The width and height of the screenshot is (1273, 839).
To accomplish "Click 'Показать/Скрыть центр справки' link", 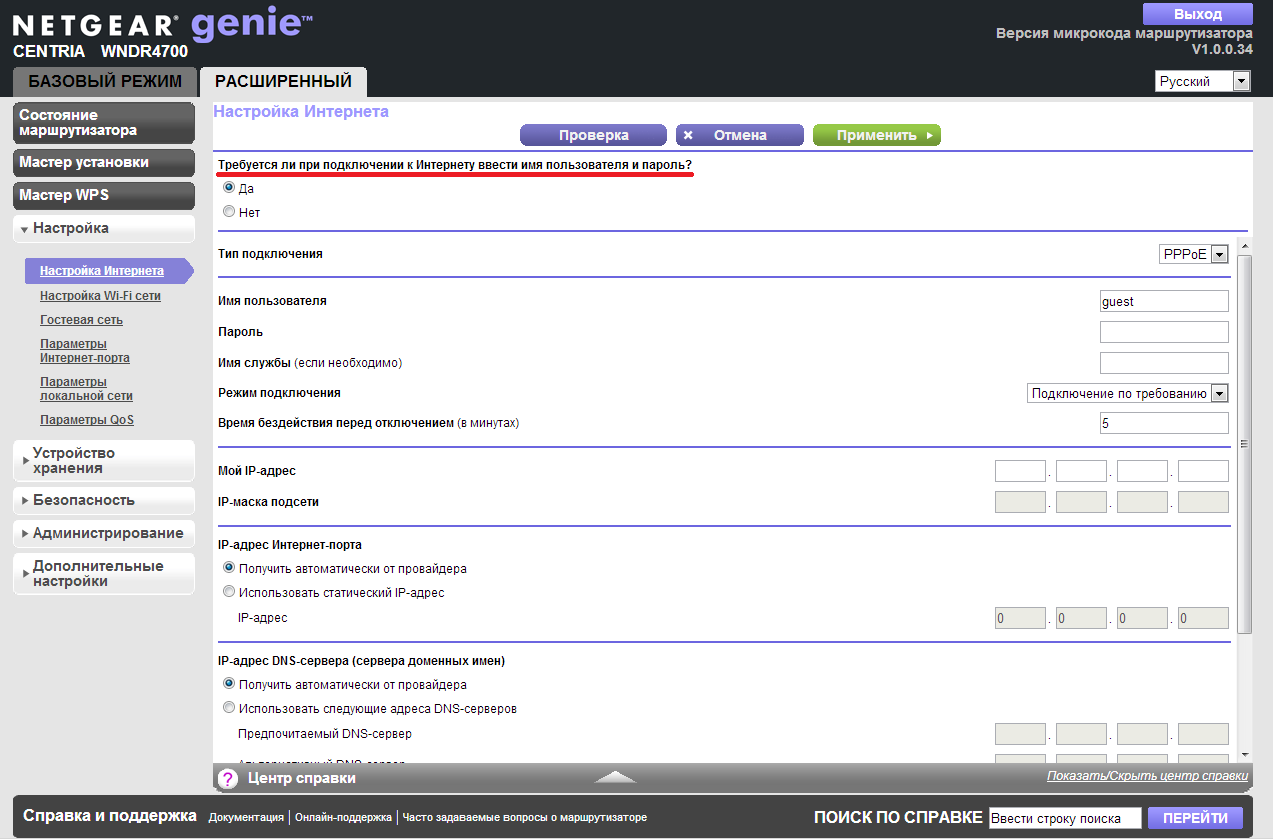I will click(1147, 776).
